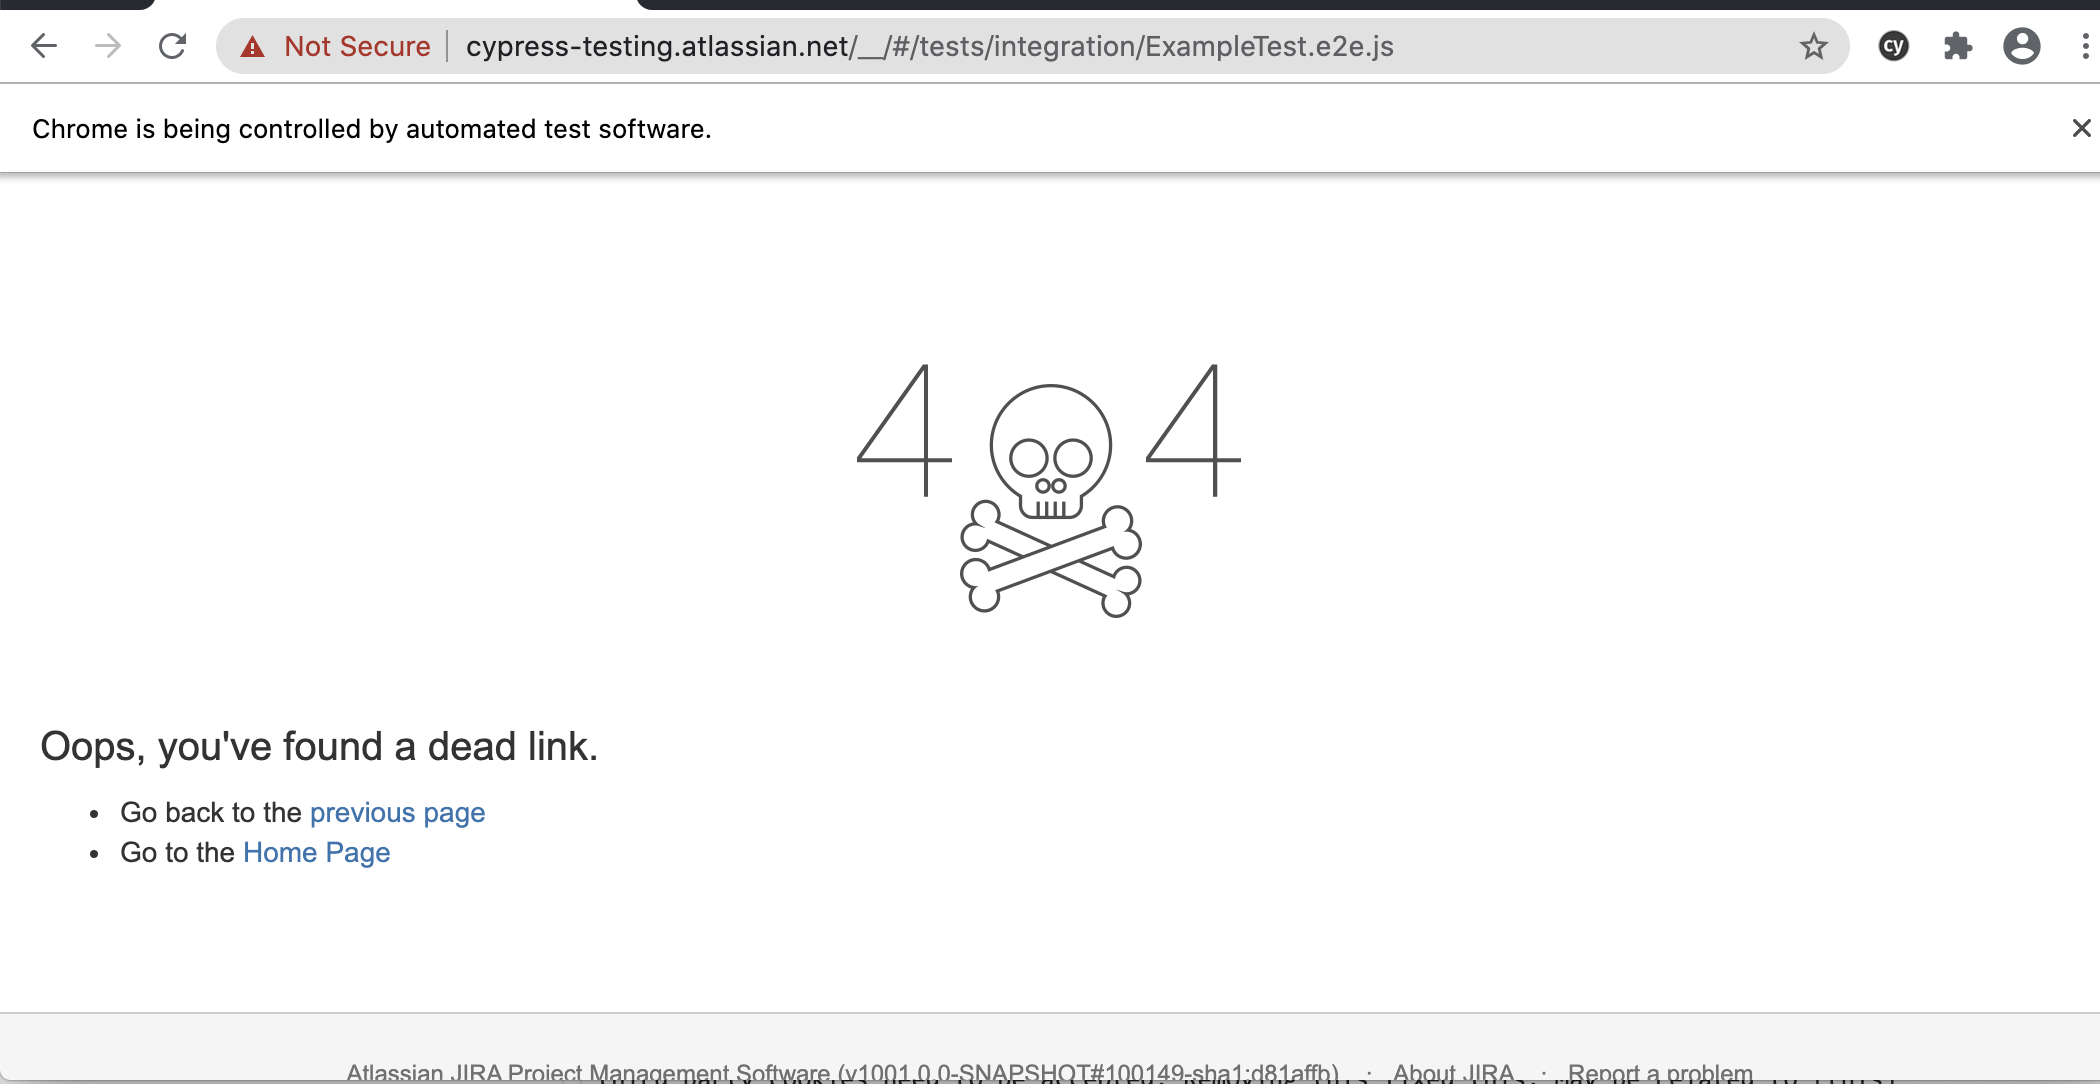Click the skull and crossbones 404 image
Image resolution: width=2100 pixels, height=1084 pixels.
pos(1049,490)
